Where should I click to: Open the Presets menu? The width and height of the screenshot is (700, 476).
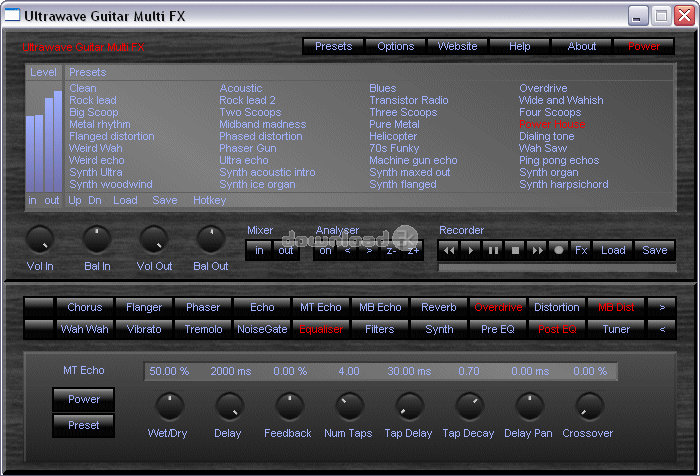click(x=333, y=46)
